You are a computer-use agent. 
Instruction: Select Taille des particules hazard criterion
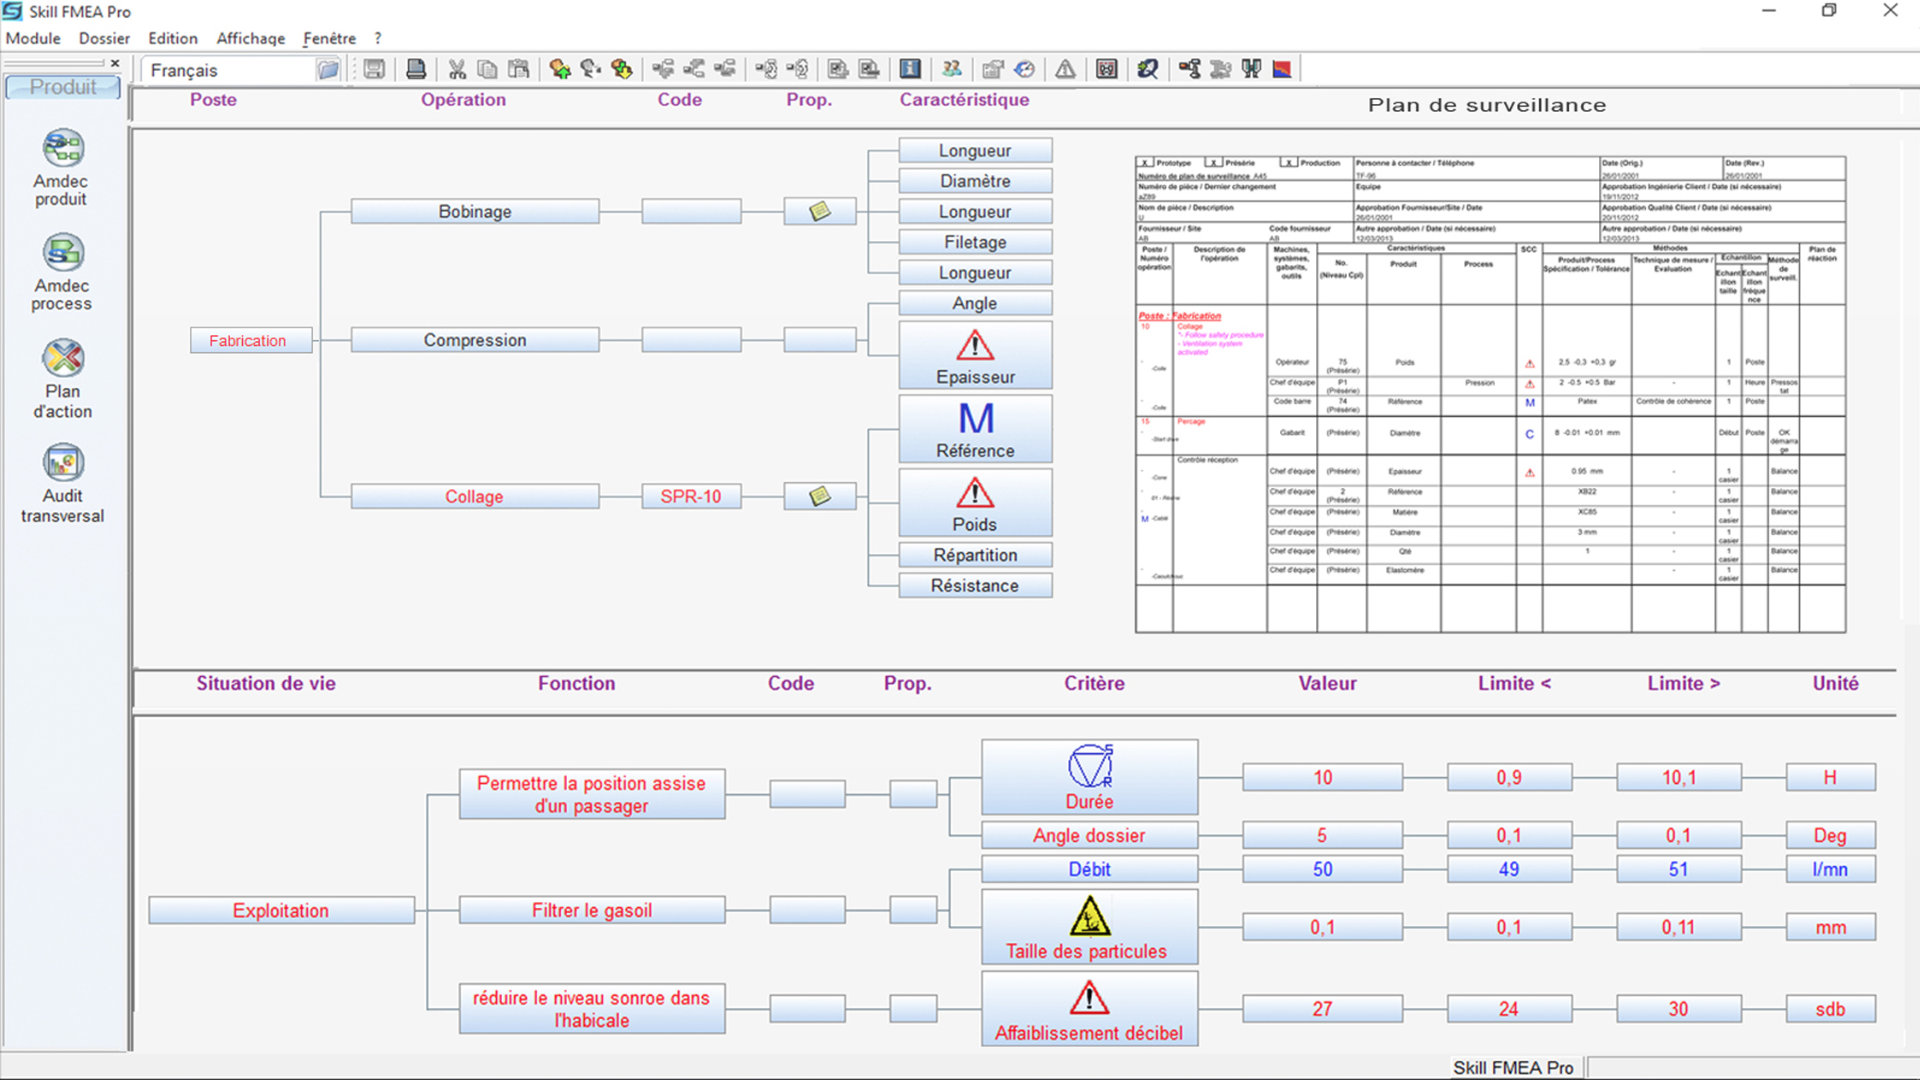coord(1089,927)
